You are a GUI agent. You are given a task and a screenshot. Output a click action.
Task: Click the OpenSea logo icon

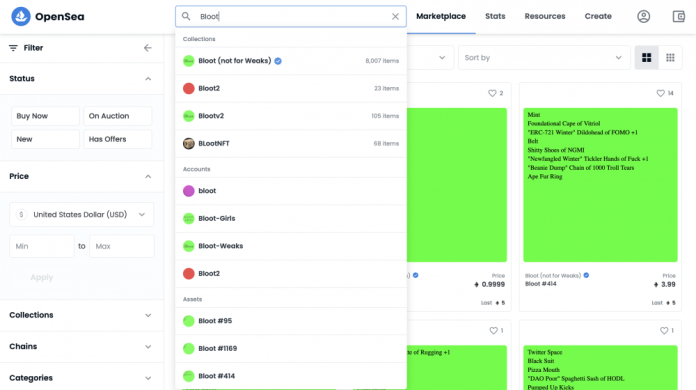coord(20,16)
